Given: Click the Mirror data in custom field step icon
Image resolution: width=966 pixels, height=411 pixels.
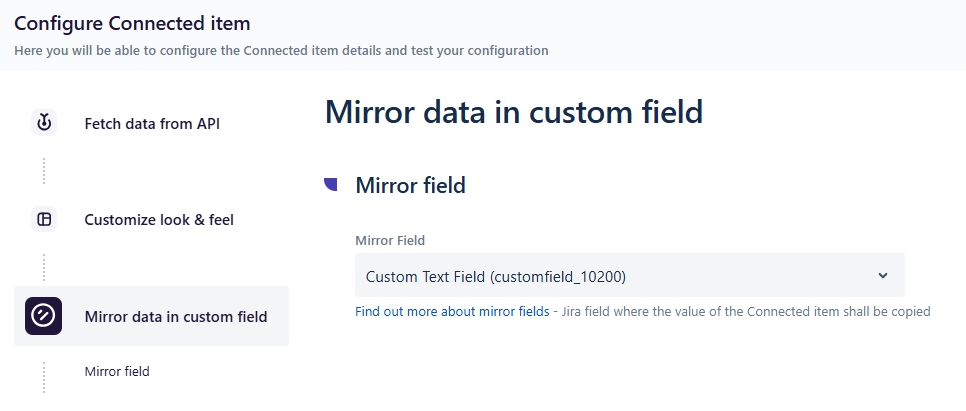Looking at the screenshot, I should [x=44, y=317].
